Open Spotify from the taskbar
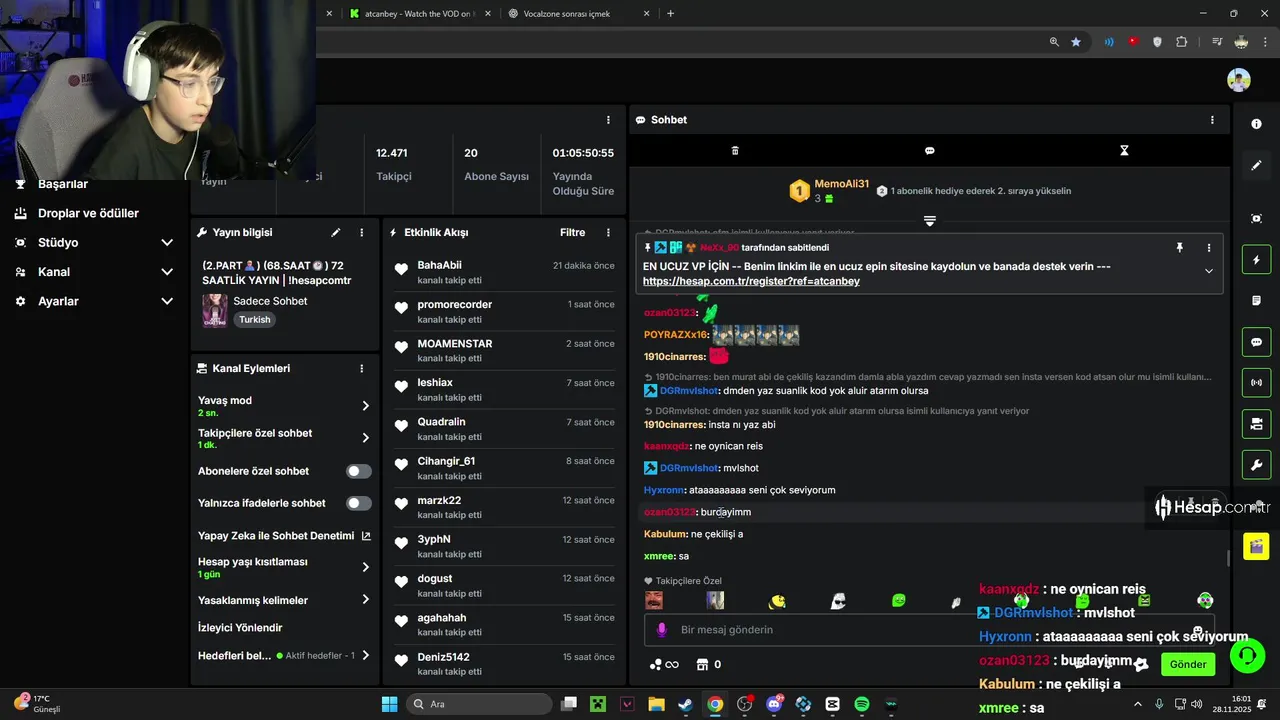Screen dimensions: 1280x720 pos(862,704)
